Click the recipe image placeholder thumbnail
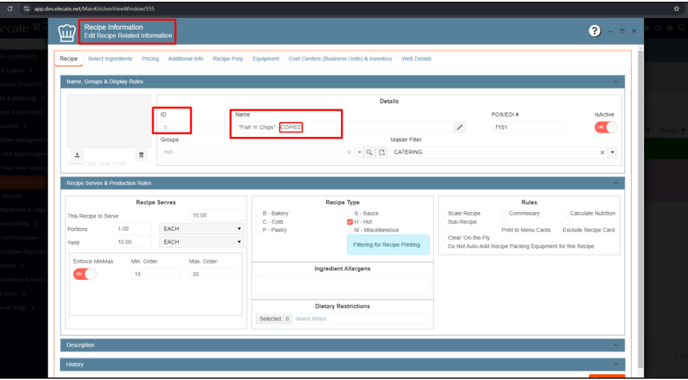The width and height of the screenshot is (688, 380). (109, 121)
